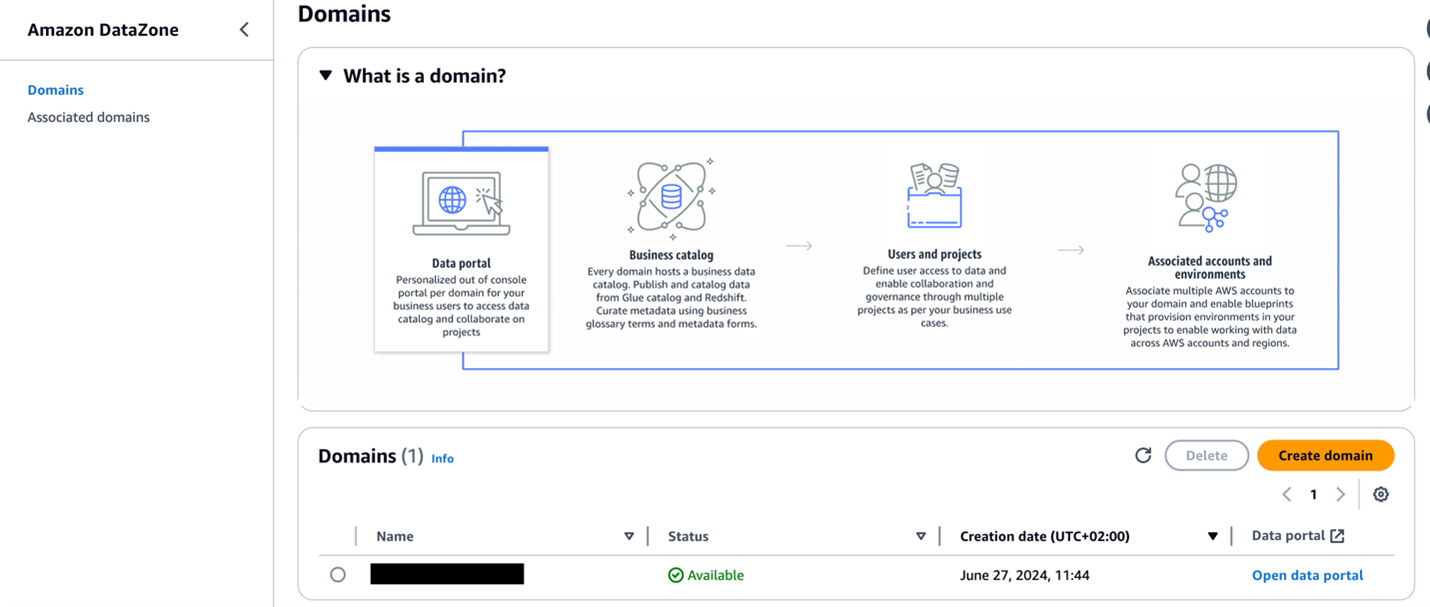Collapse the Amazon DataZone side navigation
This screenshot has height=607, width=1430.
[x=244, y=30]
